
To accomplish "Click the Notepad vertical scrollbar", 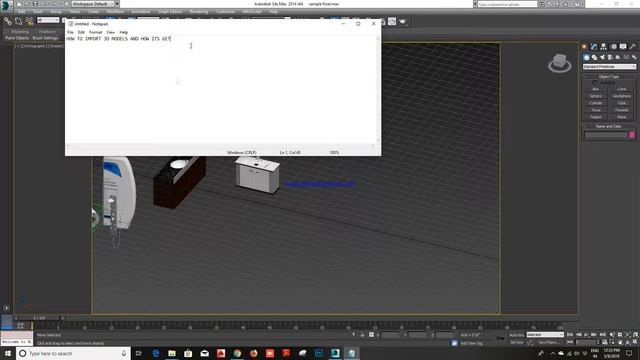I will [x=378, y=89].
